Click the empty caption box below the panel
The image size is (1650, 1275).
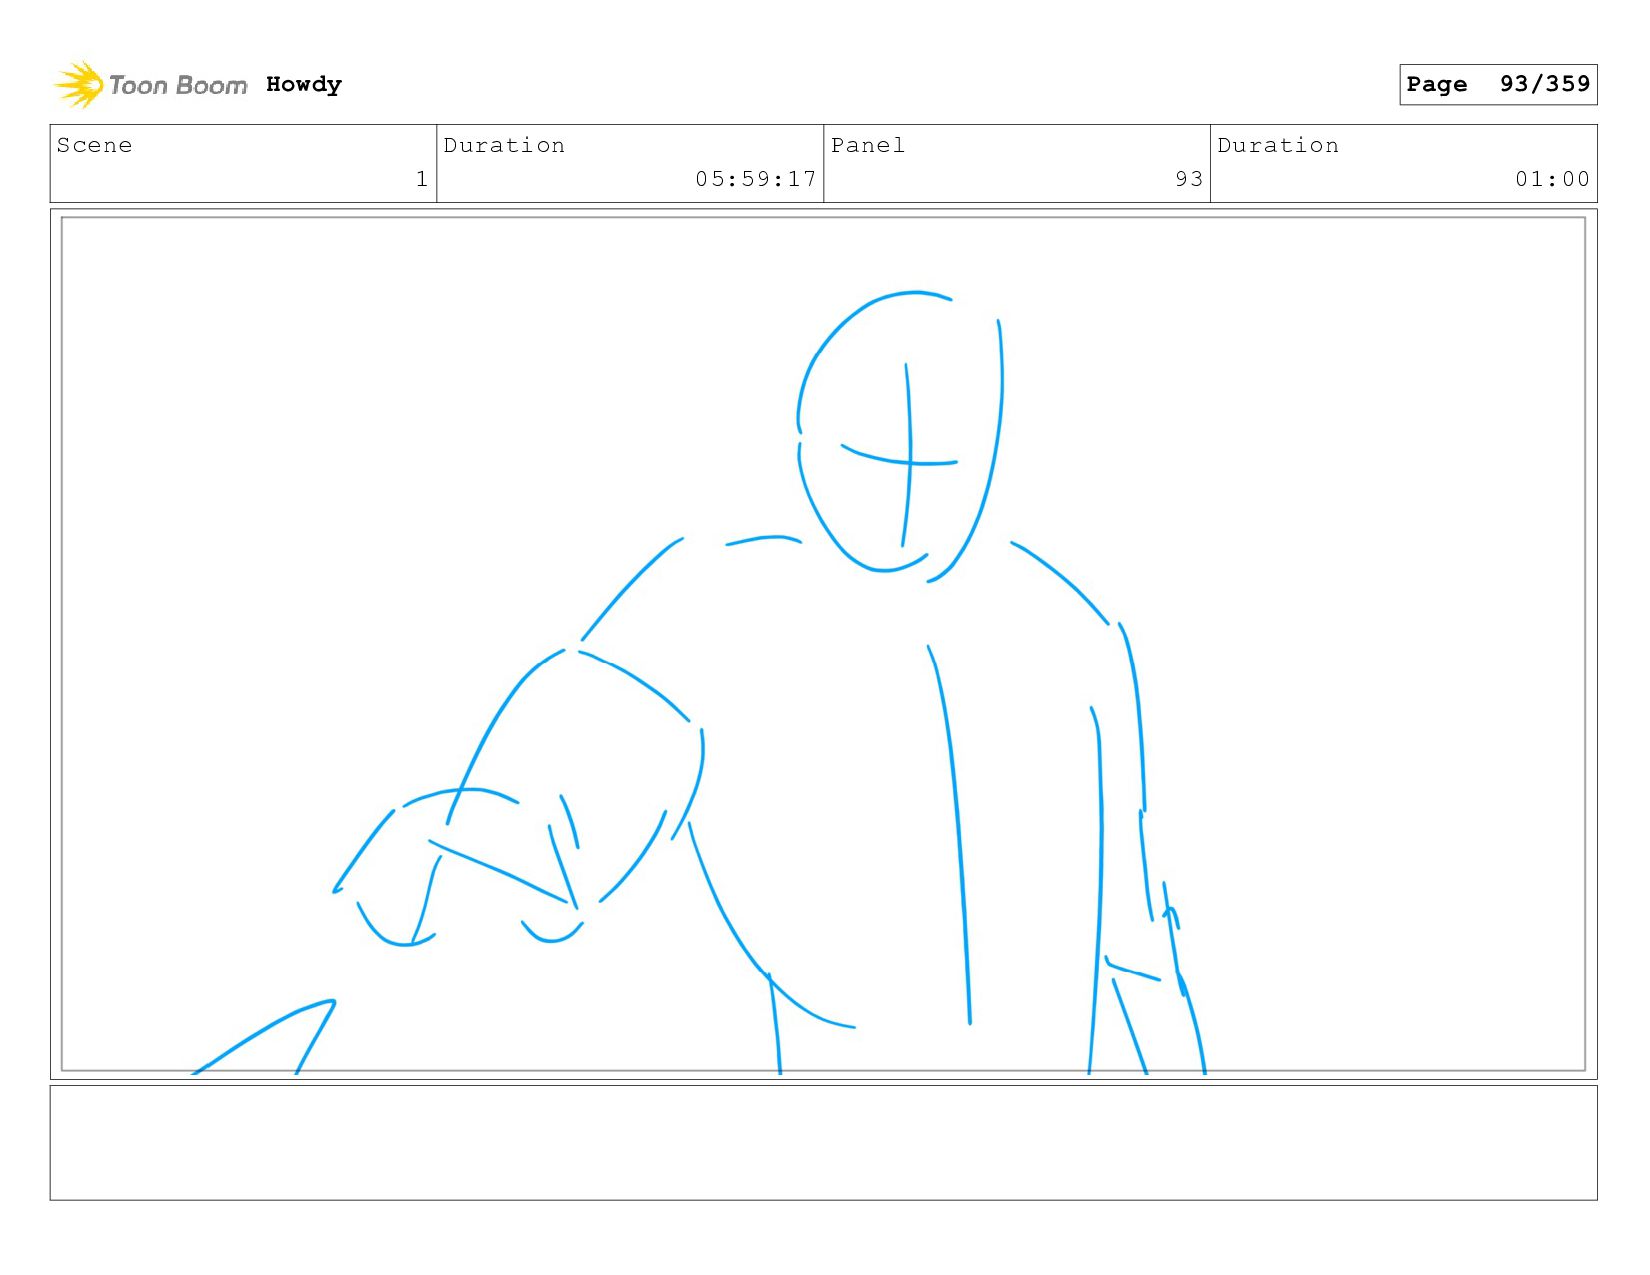click(x=824, y=1143)
